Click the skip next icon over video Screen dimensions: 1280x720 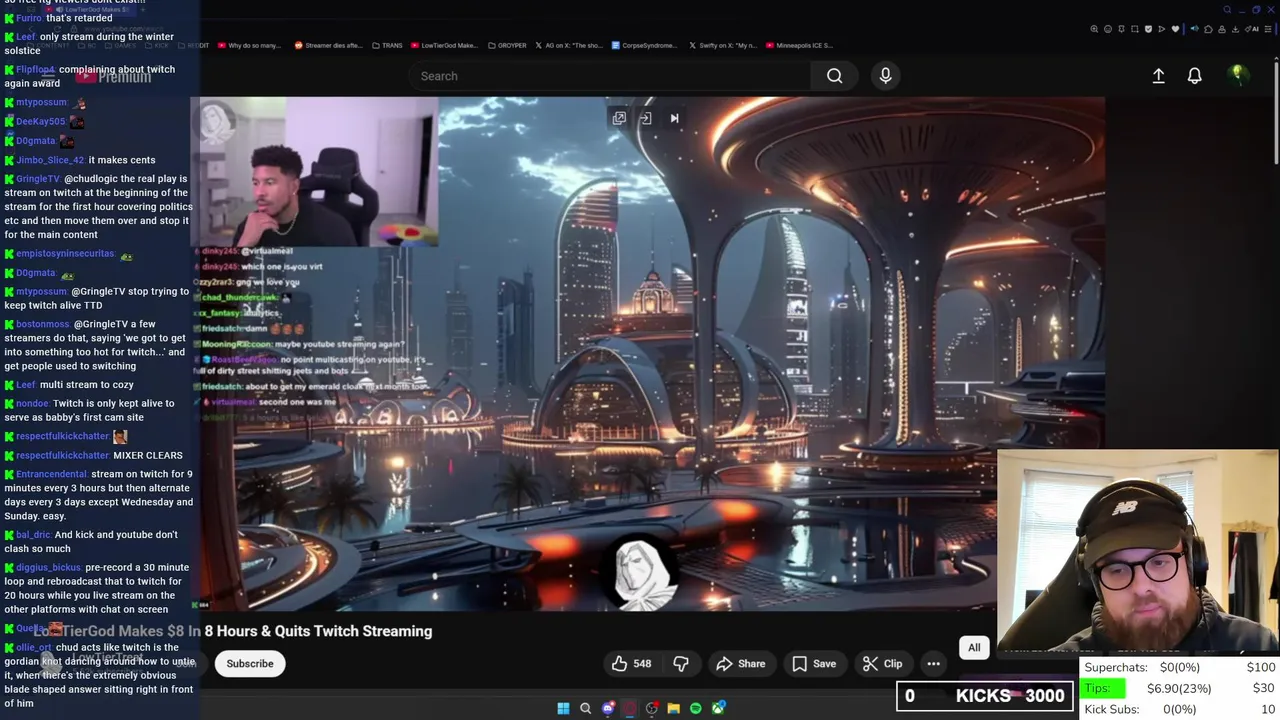tap(674, 118)
